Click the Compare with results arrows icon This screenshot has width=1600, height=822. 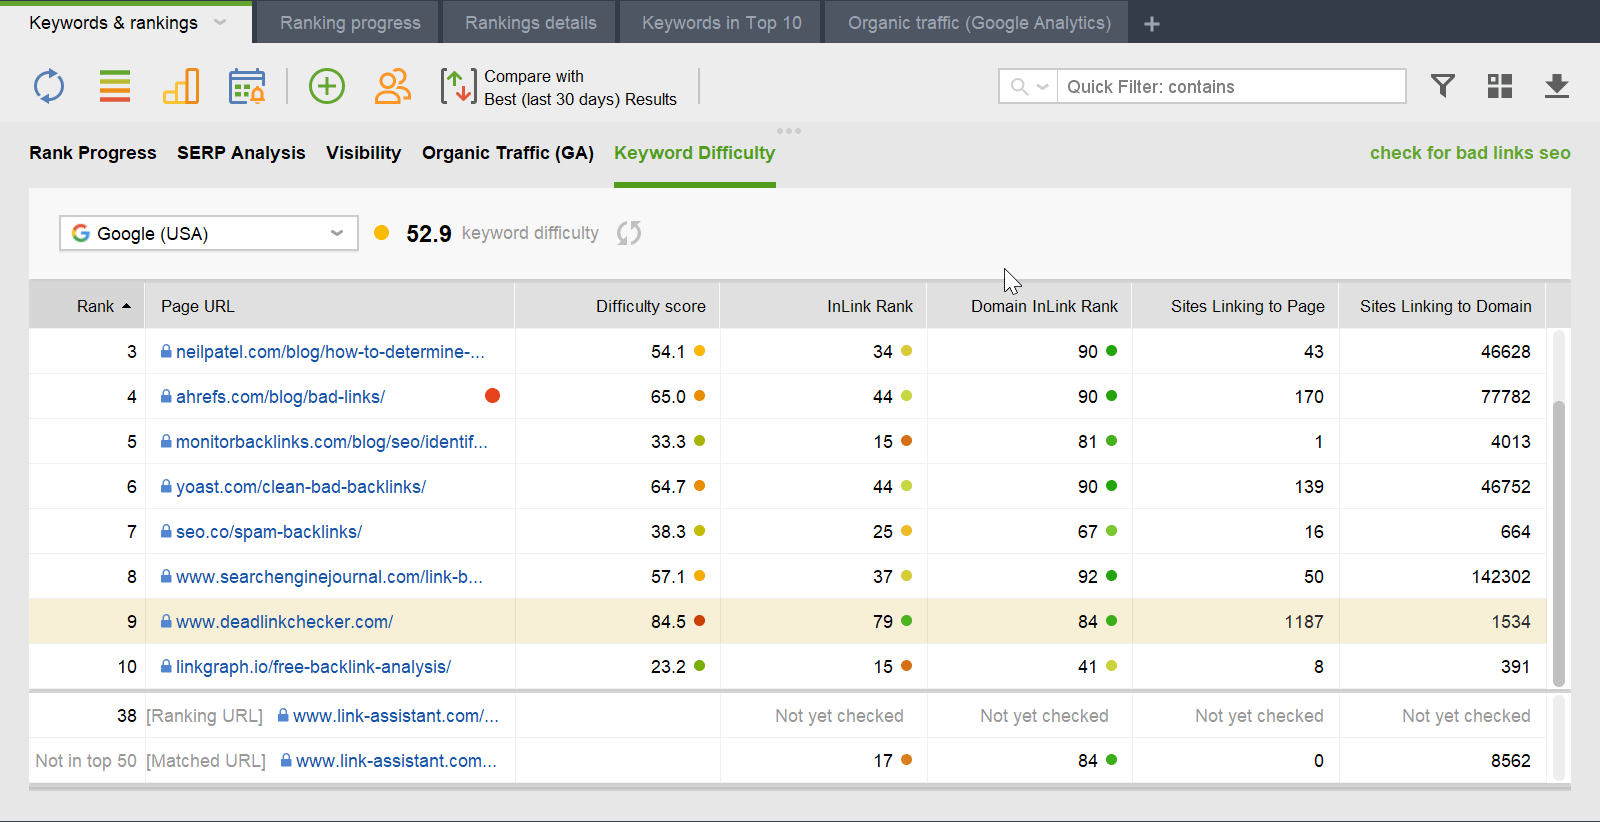(458, 87)
